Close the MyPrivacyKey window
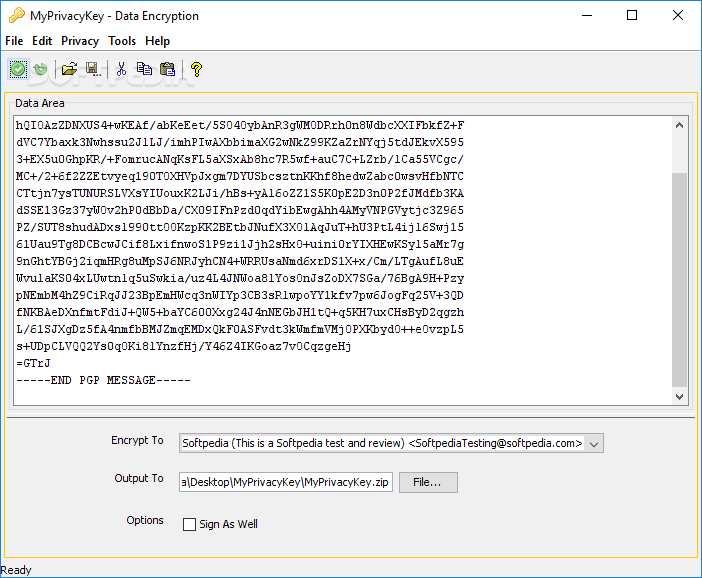The image size is (702, 578). point(678,16)
